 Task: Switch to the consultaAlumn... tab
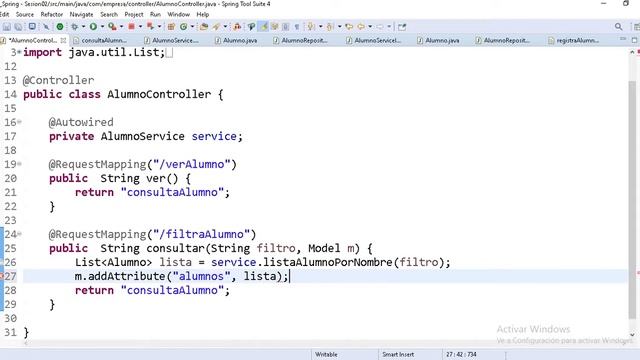100,40
